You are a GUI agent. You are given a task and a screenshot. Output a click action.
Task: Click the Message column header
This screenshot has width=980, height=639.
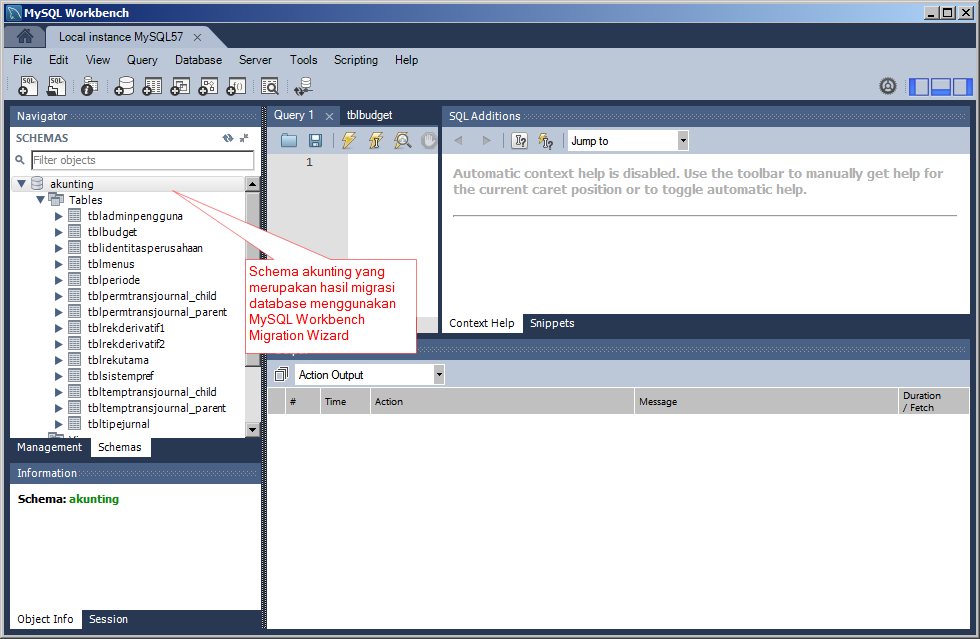(x=766, y=401)
